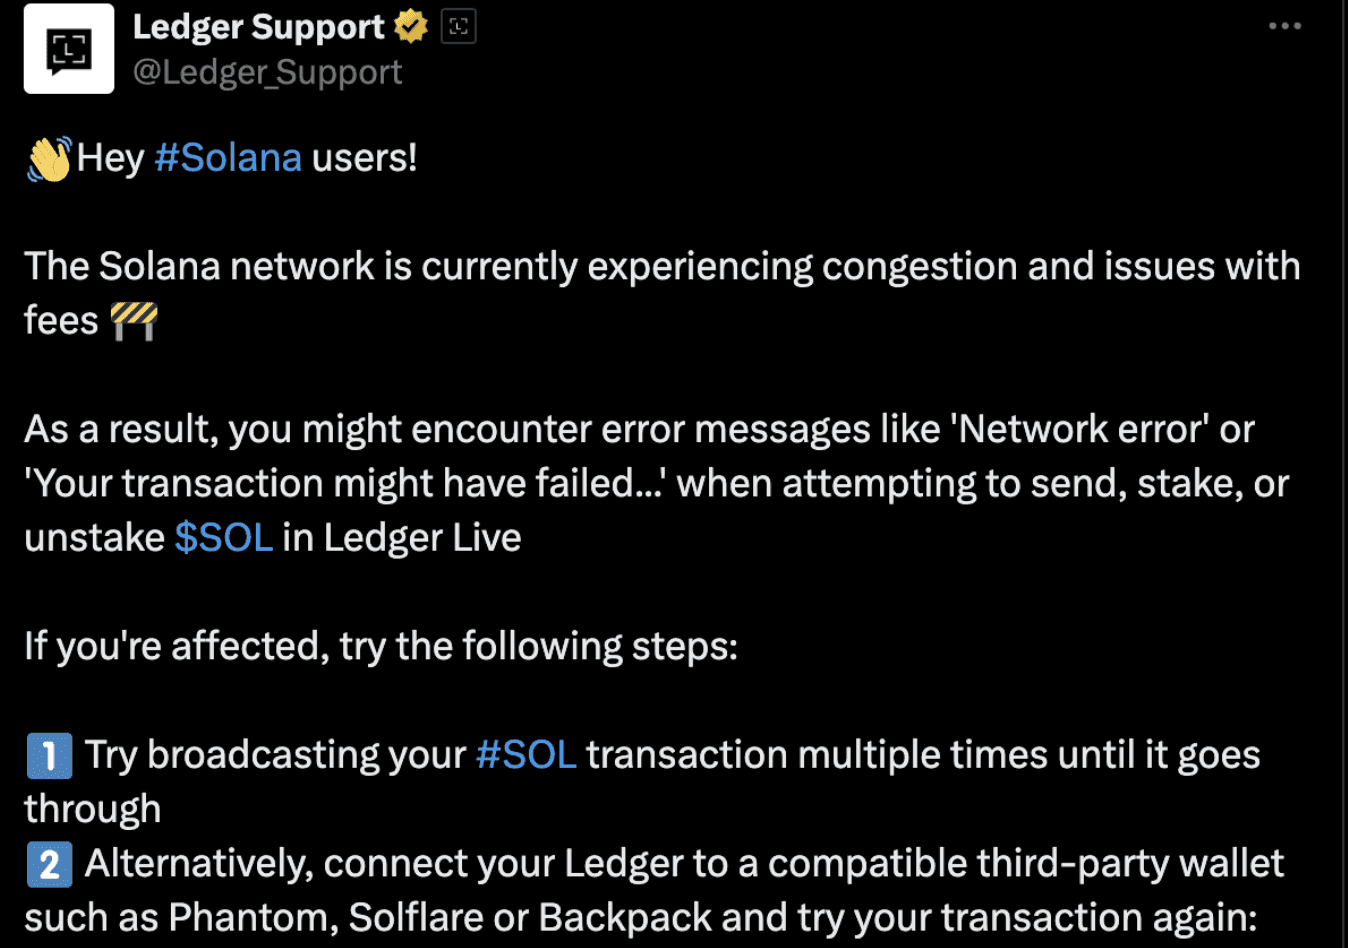Image resolution: width=1348 pixels, height=948 pixels.
Task: Open the three-dot more options menu
Action: click(x=1284, y=26)
